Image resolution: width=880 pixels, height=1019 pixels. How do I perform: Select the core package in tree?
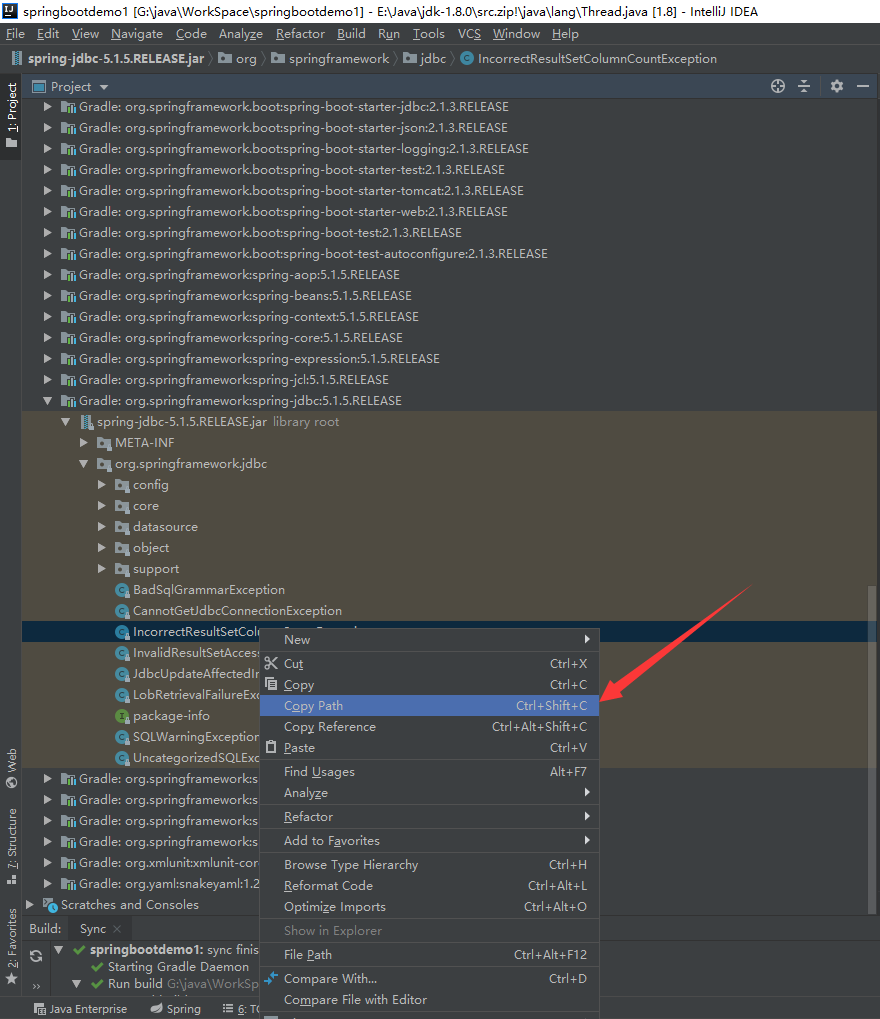coord(146,506)
